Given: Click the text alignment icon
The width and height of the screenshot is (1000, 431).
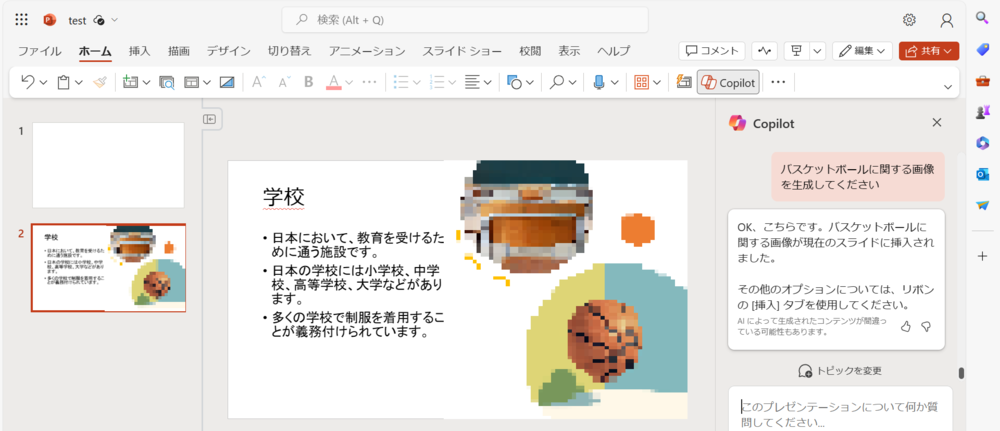Looking at the screenshot, I should pos(473,82).
